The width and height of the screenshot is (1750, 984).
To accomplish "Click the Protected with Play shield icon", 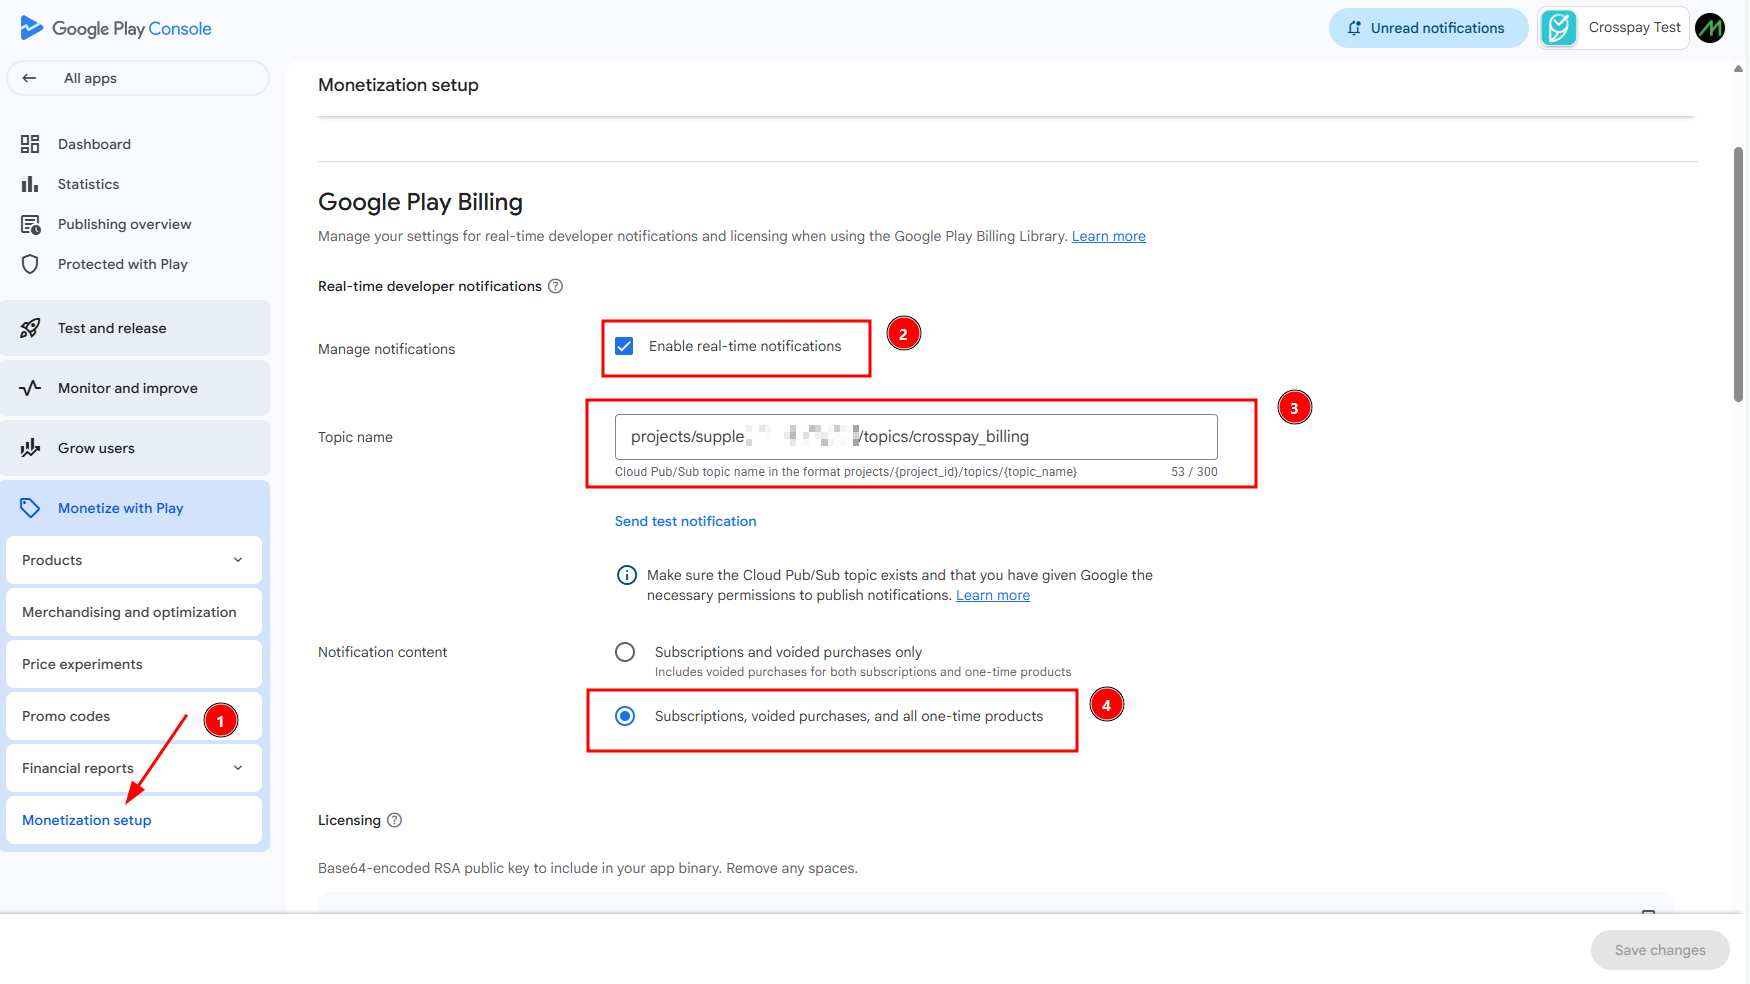I will tap(30, 264).
